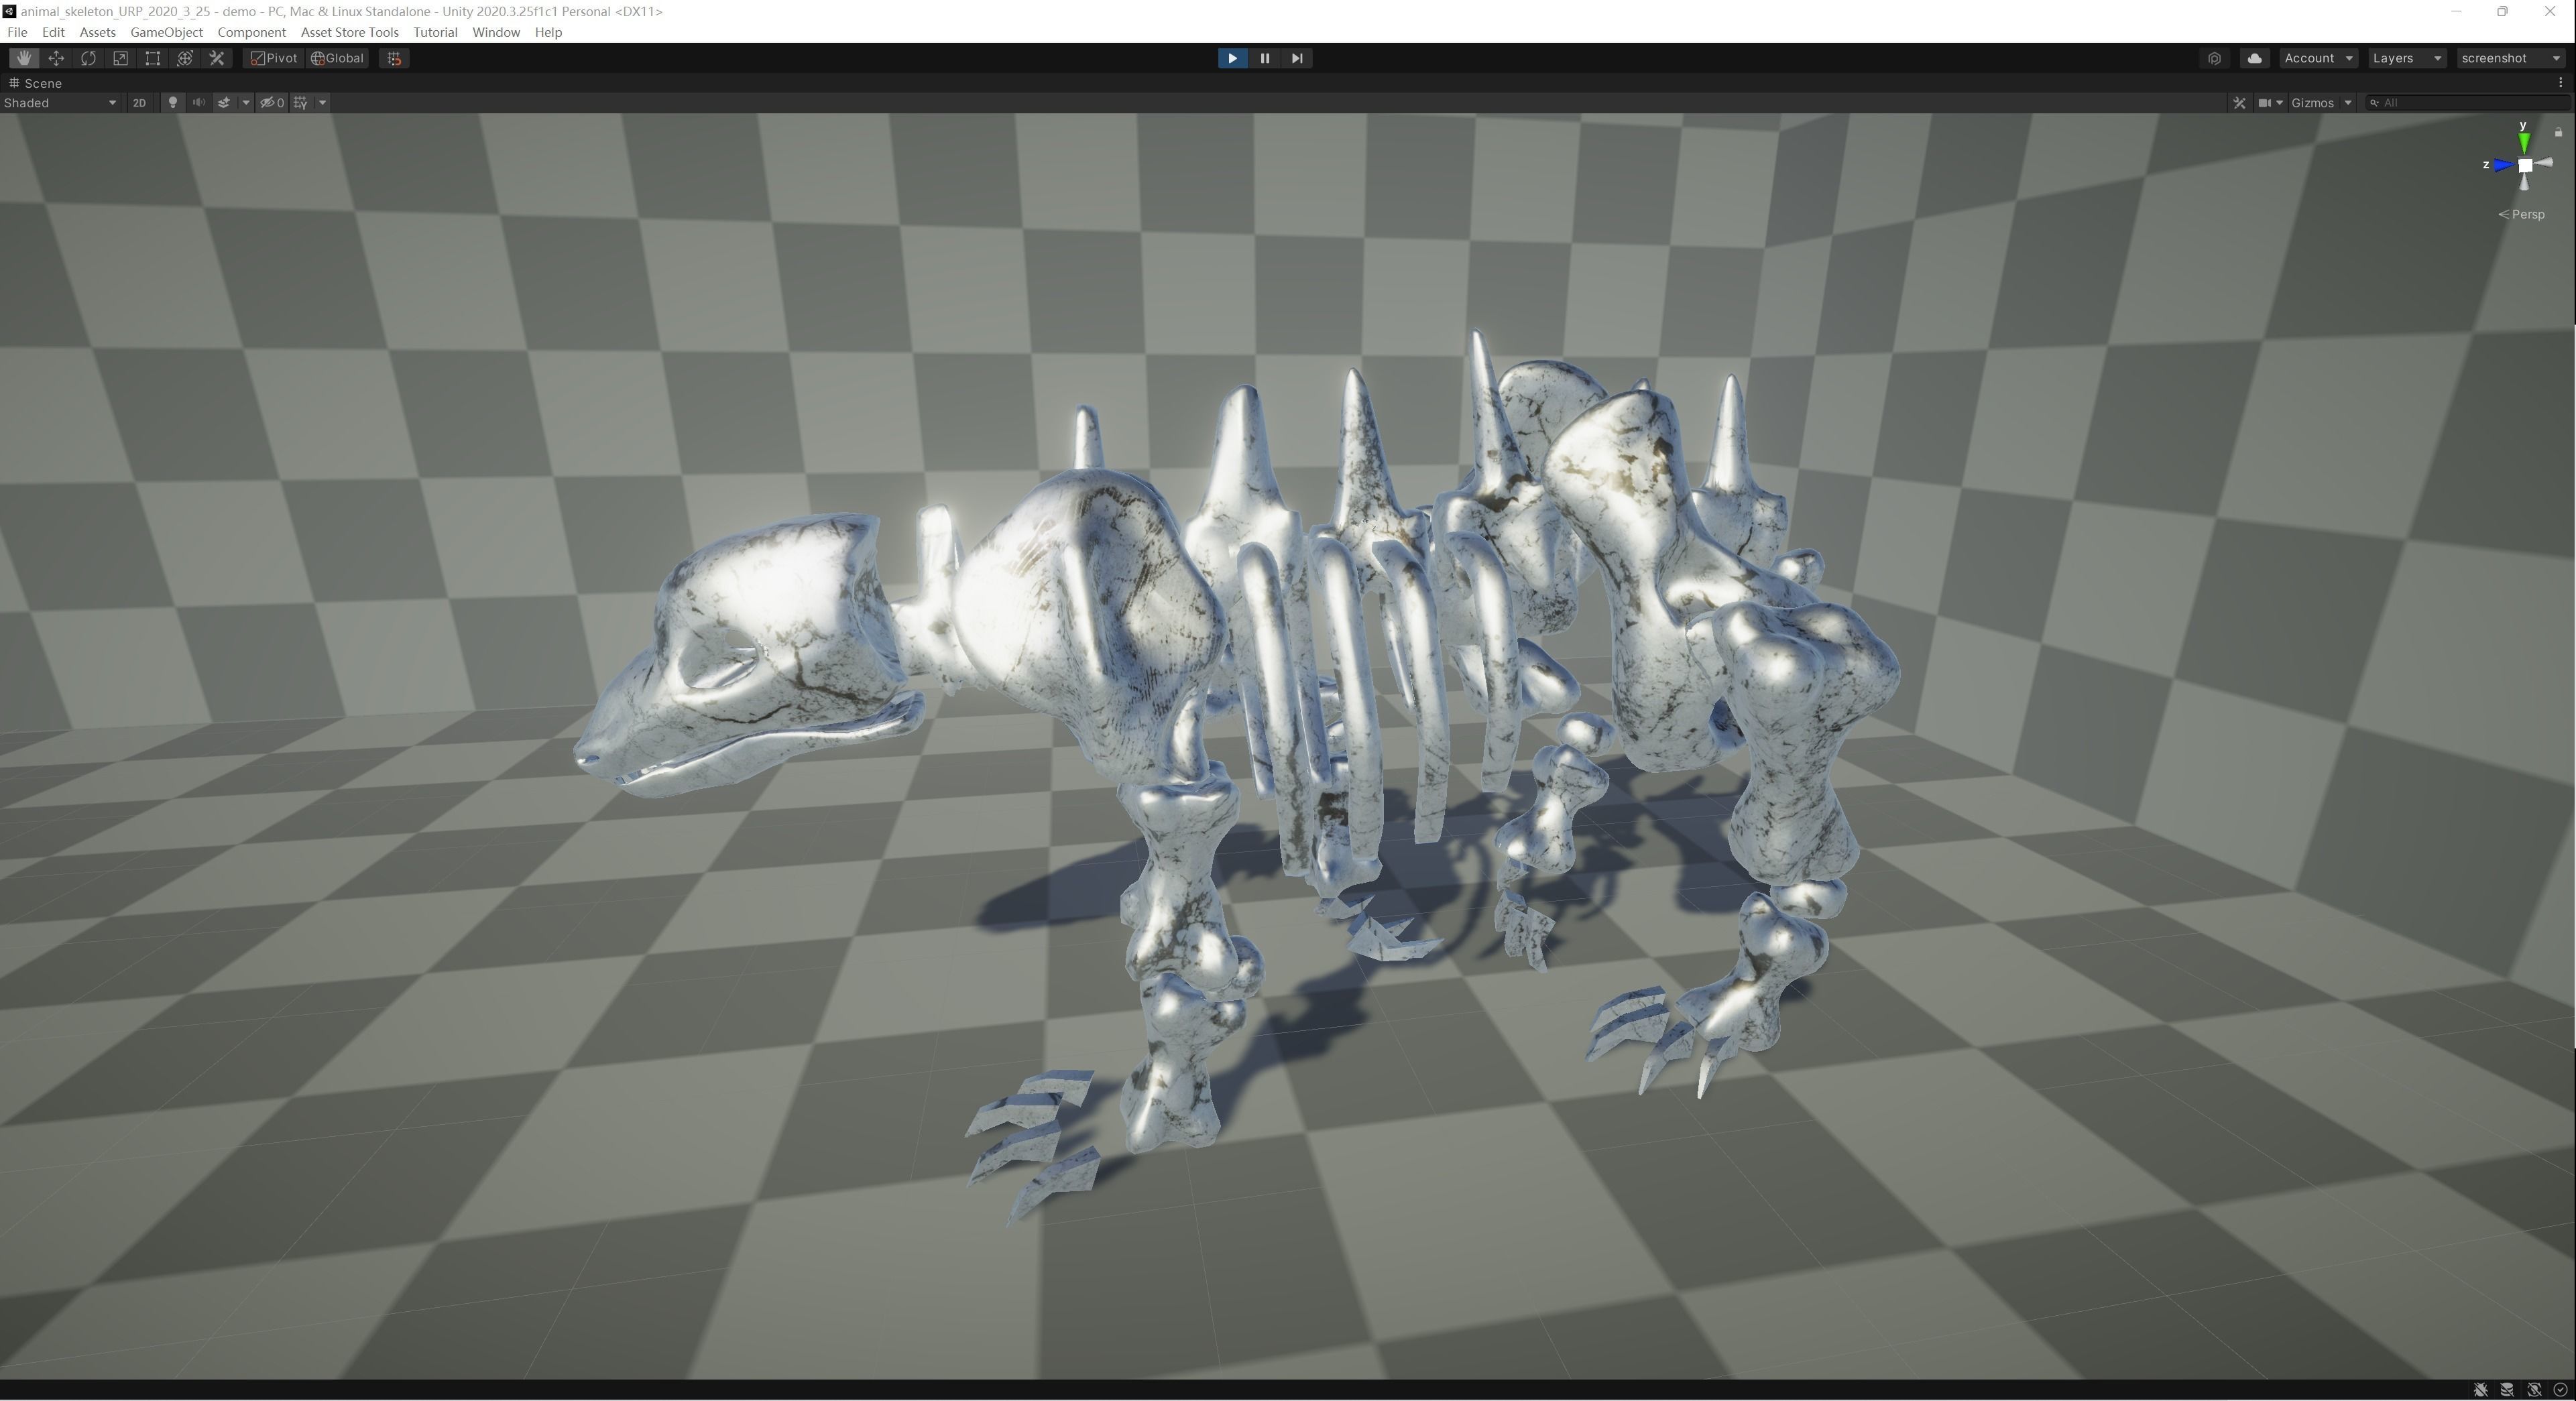Click the status bar checkmark activity icon
Screen dimensions: 2576x1401
(x=2560, y=1390)
